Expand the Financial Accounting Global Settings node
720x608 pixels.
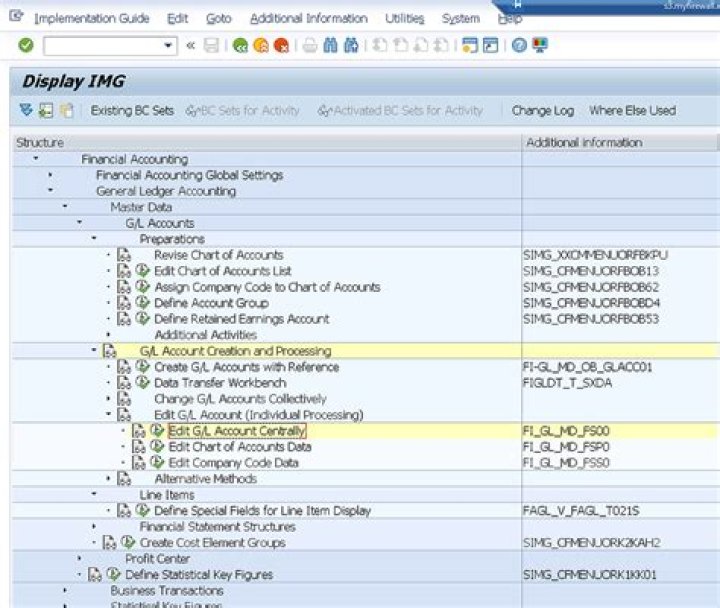[51, 175]
